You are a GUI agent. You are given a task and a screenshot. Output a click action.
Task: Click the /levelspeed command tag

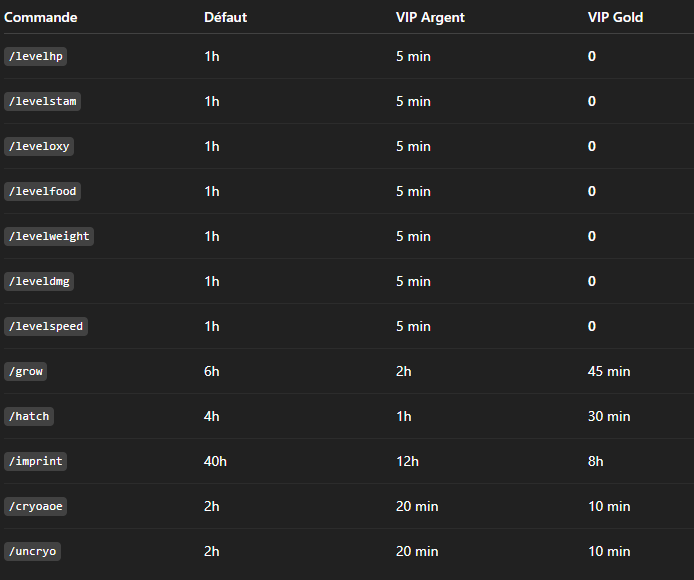46,326
